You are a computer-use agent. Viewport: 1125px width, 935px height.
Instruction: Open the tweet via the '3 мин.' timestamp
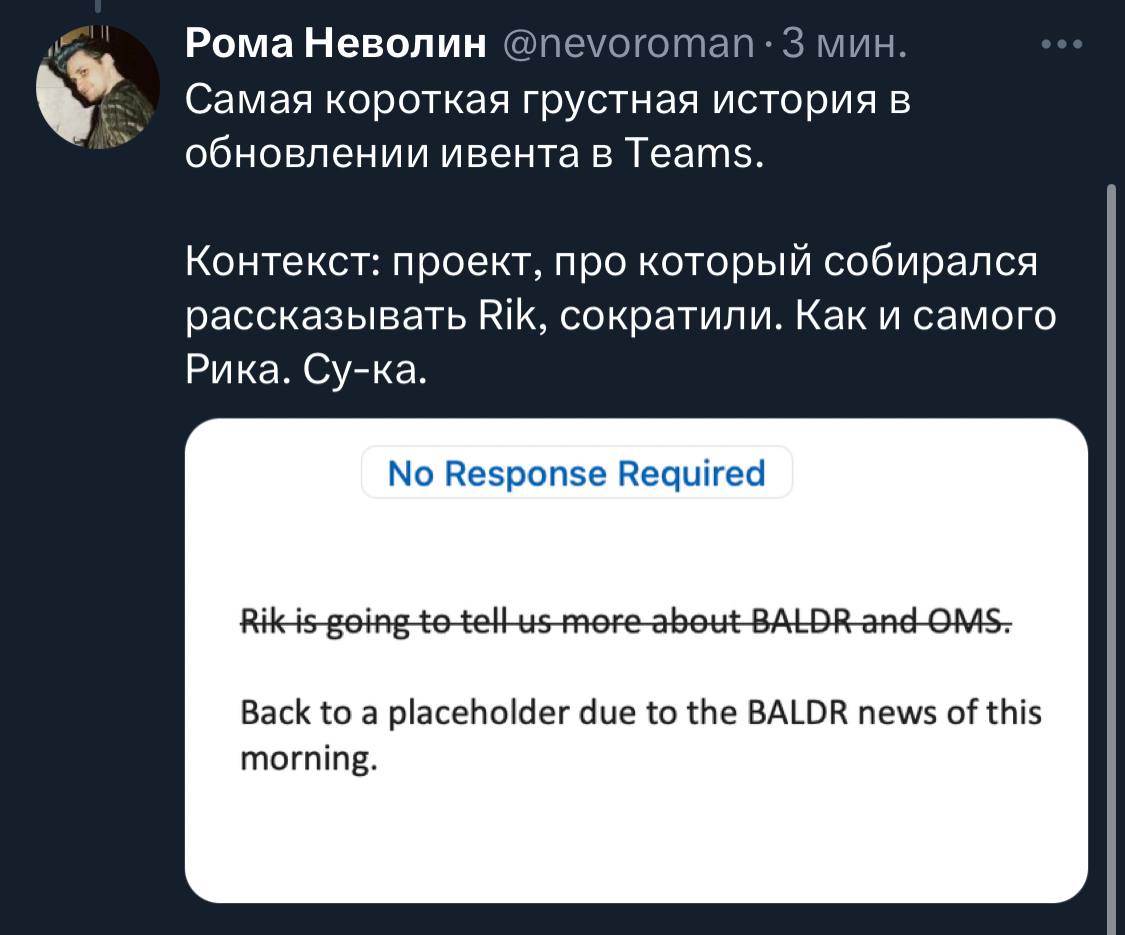pyautogui.click(x=844, y=44)
